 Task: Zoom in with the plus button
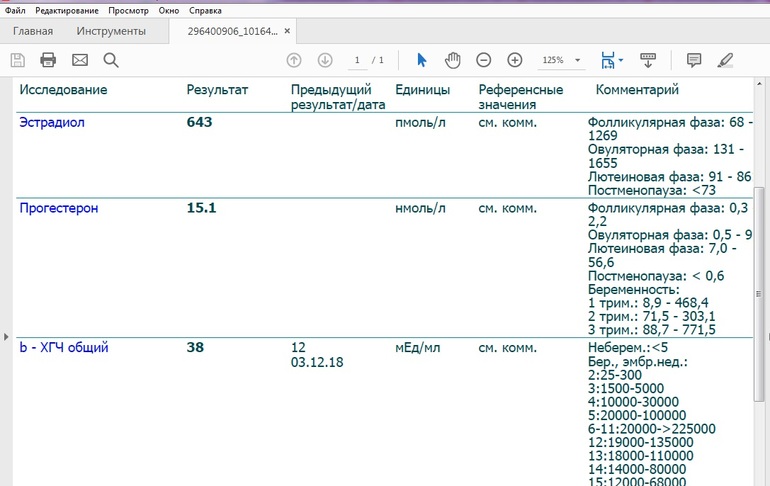click(x=515, y=60)
